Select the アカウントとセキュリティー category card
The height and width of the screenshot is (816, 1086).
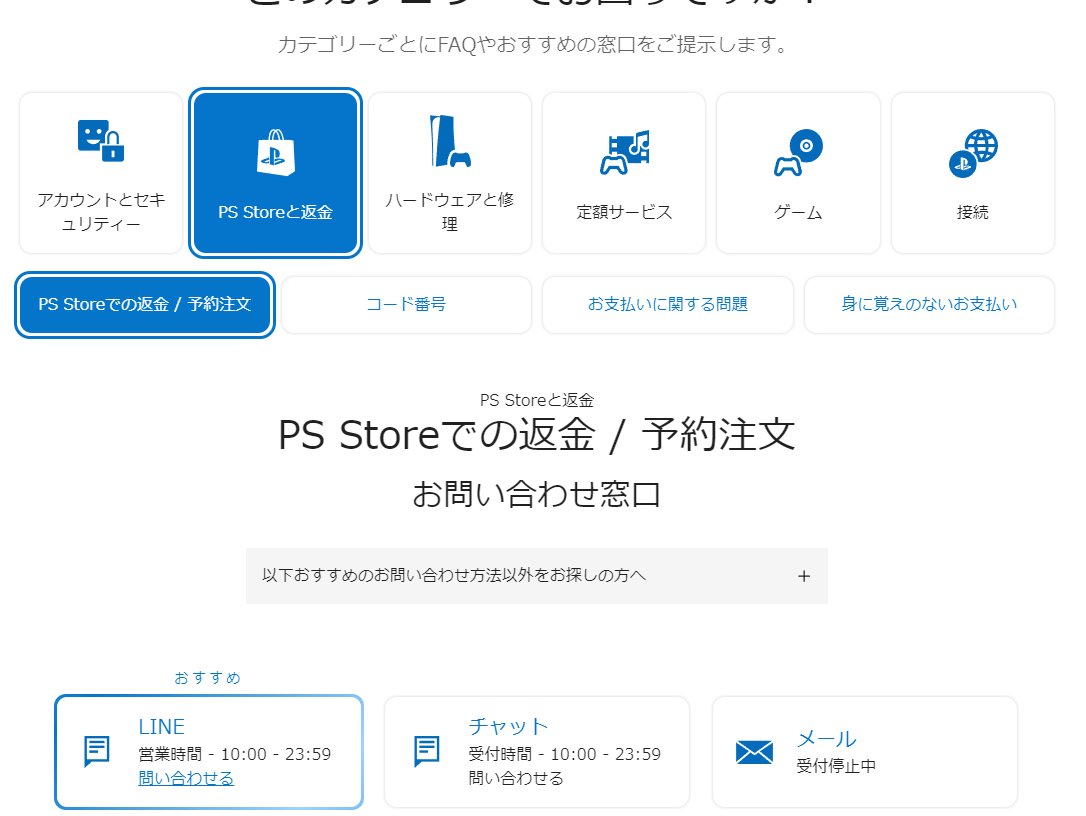(101, 173)
